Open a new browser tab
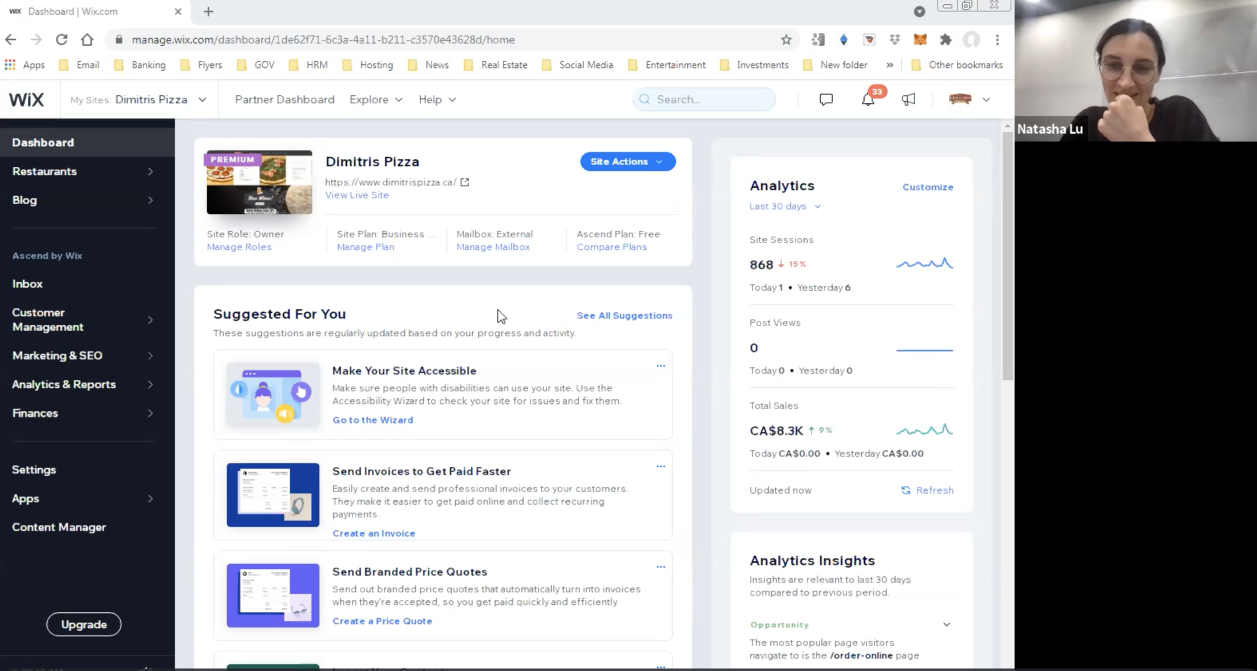Viewport: 1257px width, 671px height. [x=208, y=12]
